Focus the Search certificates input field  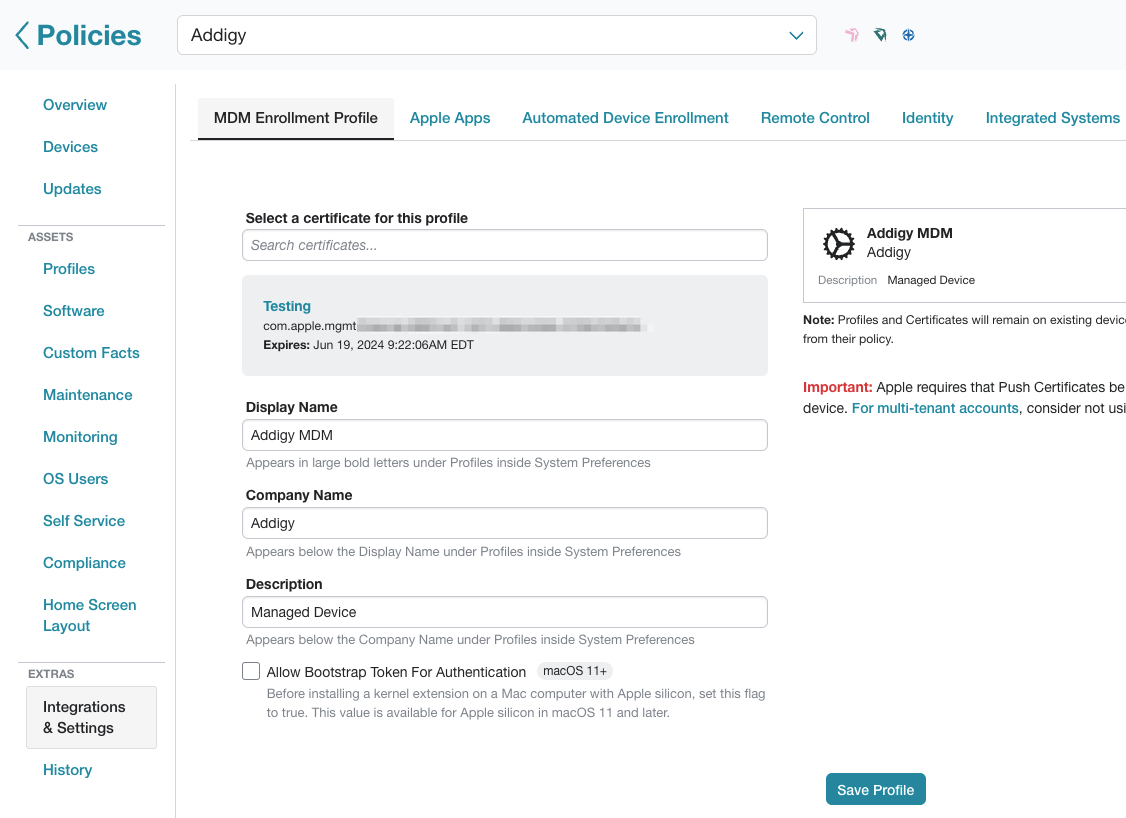pos(505,245)
